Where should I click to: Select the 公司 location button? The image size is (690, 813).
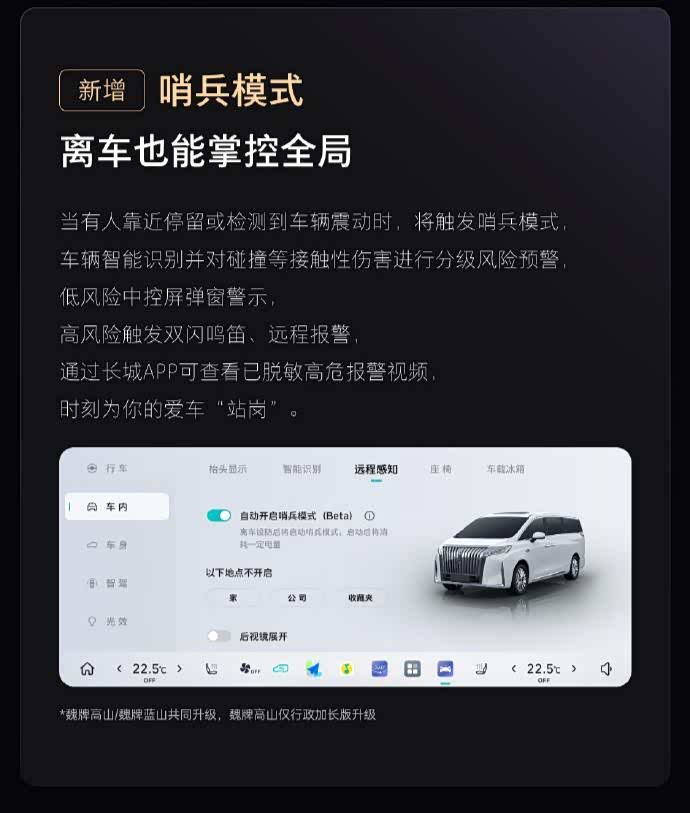(297, 598)
